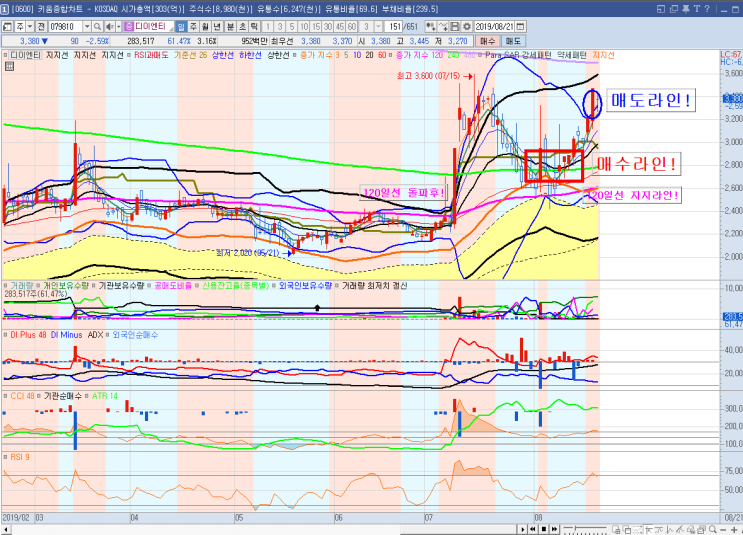Select the 틱 (tick) period toggle
Screen dimensions: 743x535
tap(254, 27)
